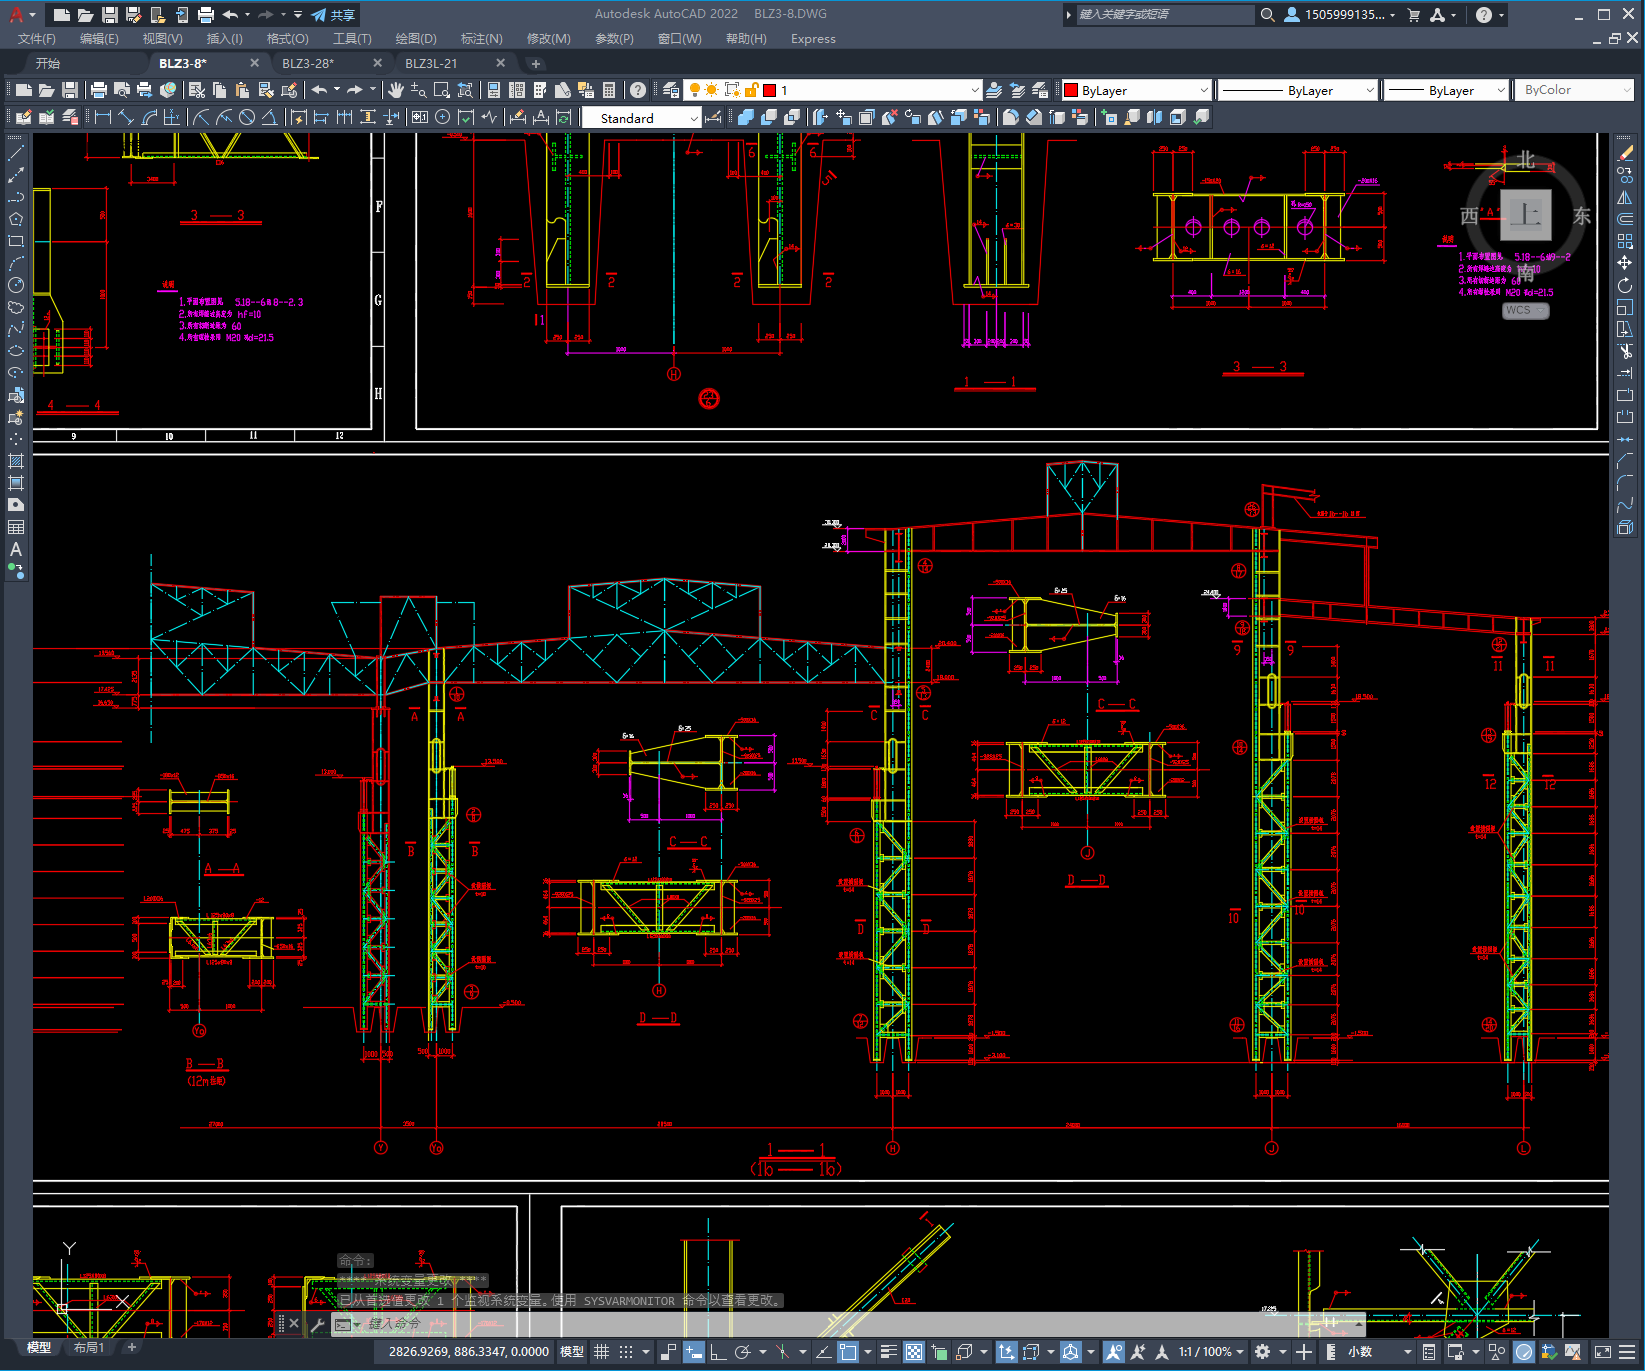
Task: Select the Mirror modify tool
Action: [x=1625, y=197]
